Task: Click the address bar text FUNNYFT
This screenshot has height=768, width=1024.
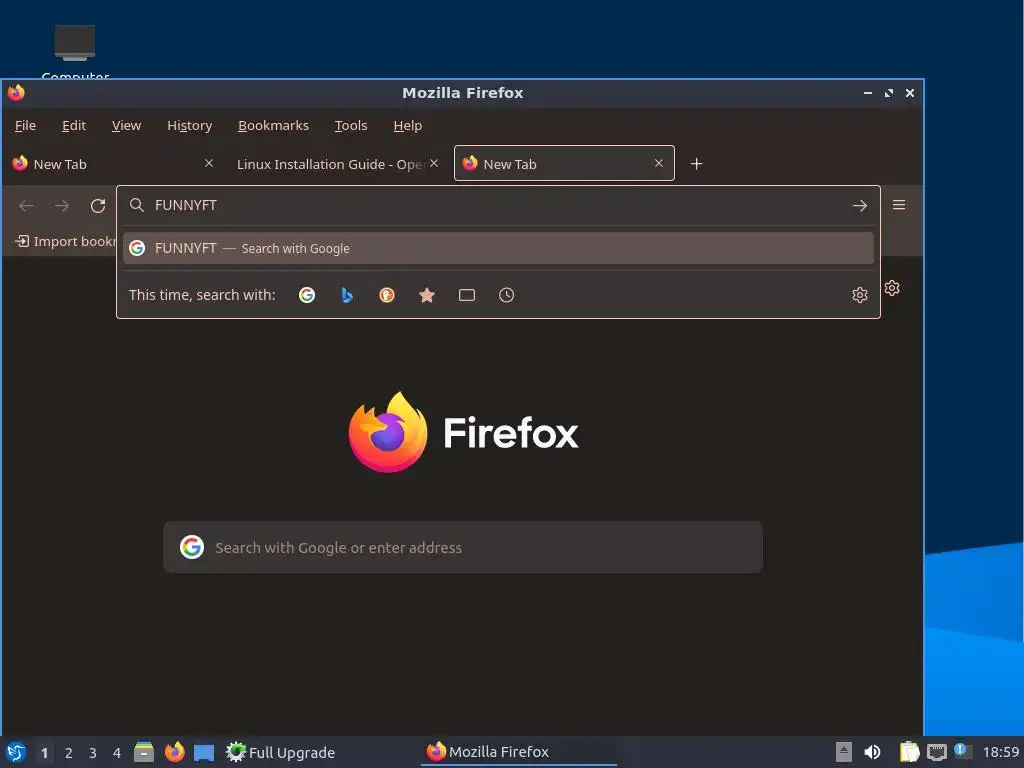Action: tap(185, 205)
